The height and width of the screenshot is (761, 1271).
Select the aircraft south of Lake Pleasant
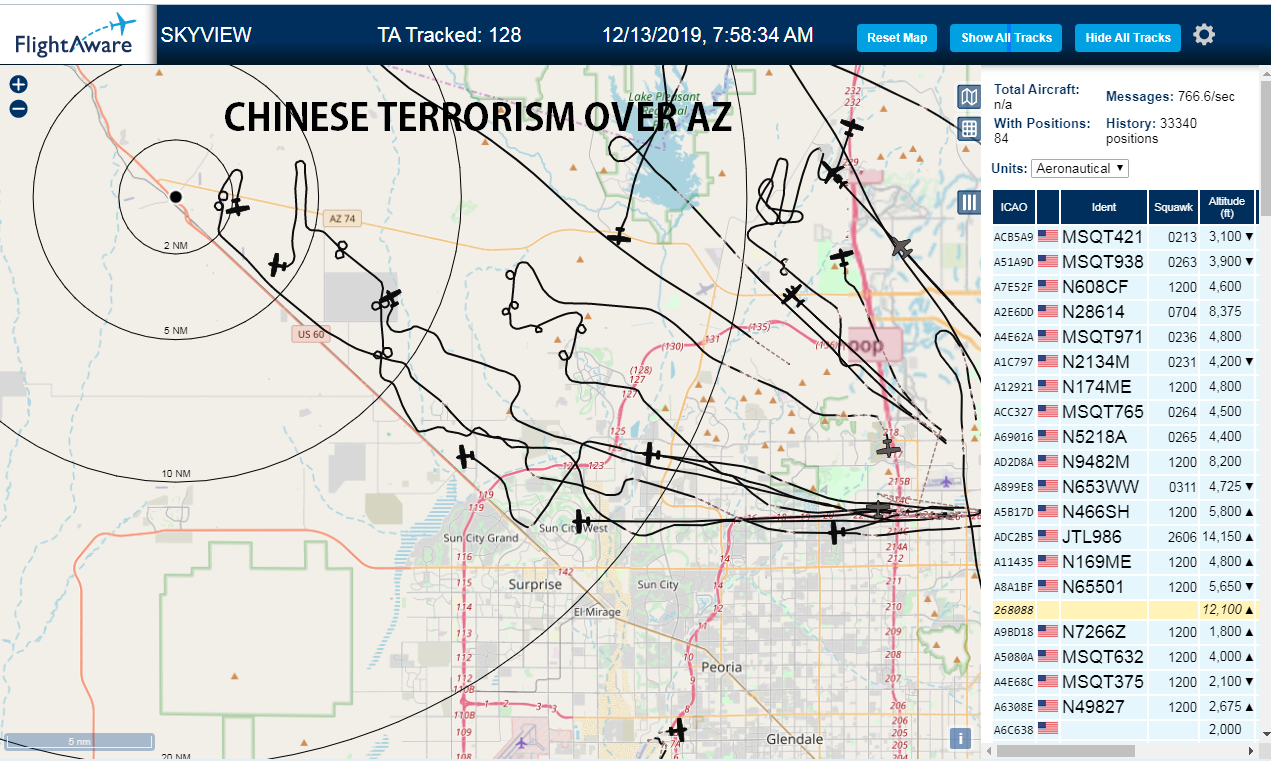(619, 236)
